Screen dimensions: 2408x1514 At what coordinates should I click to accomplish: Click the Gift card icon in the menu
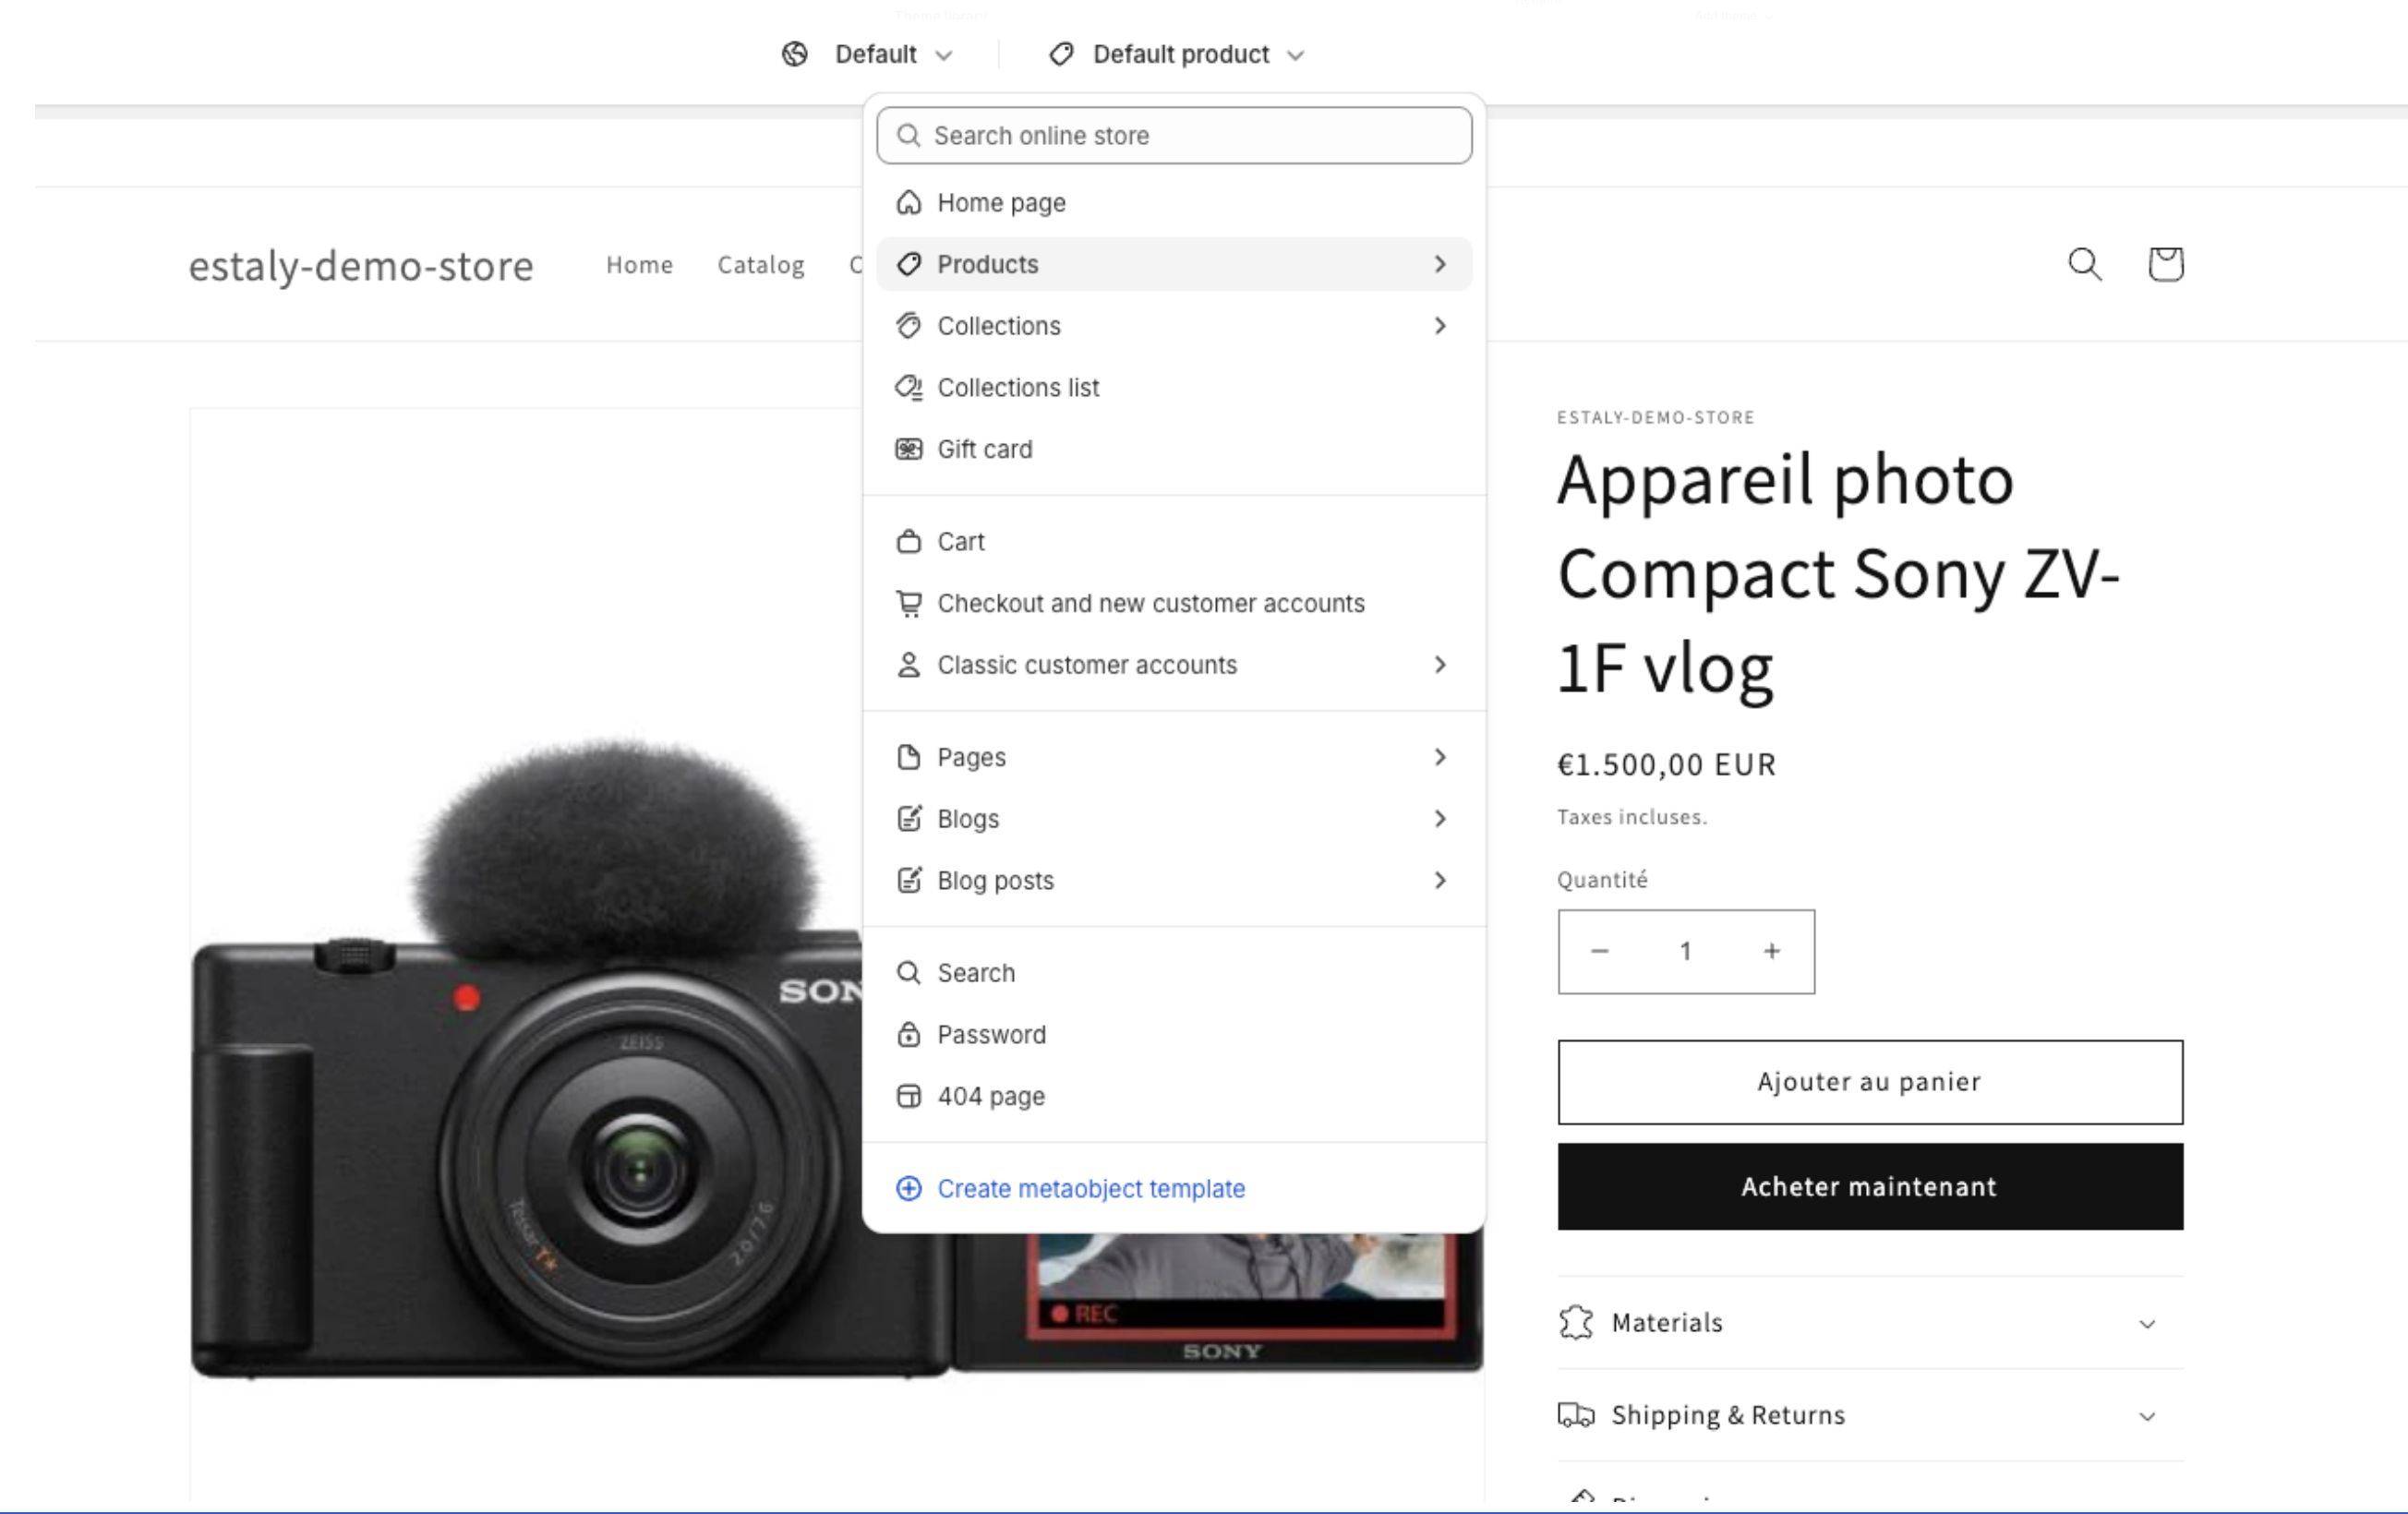click(908, 449)
